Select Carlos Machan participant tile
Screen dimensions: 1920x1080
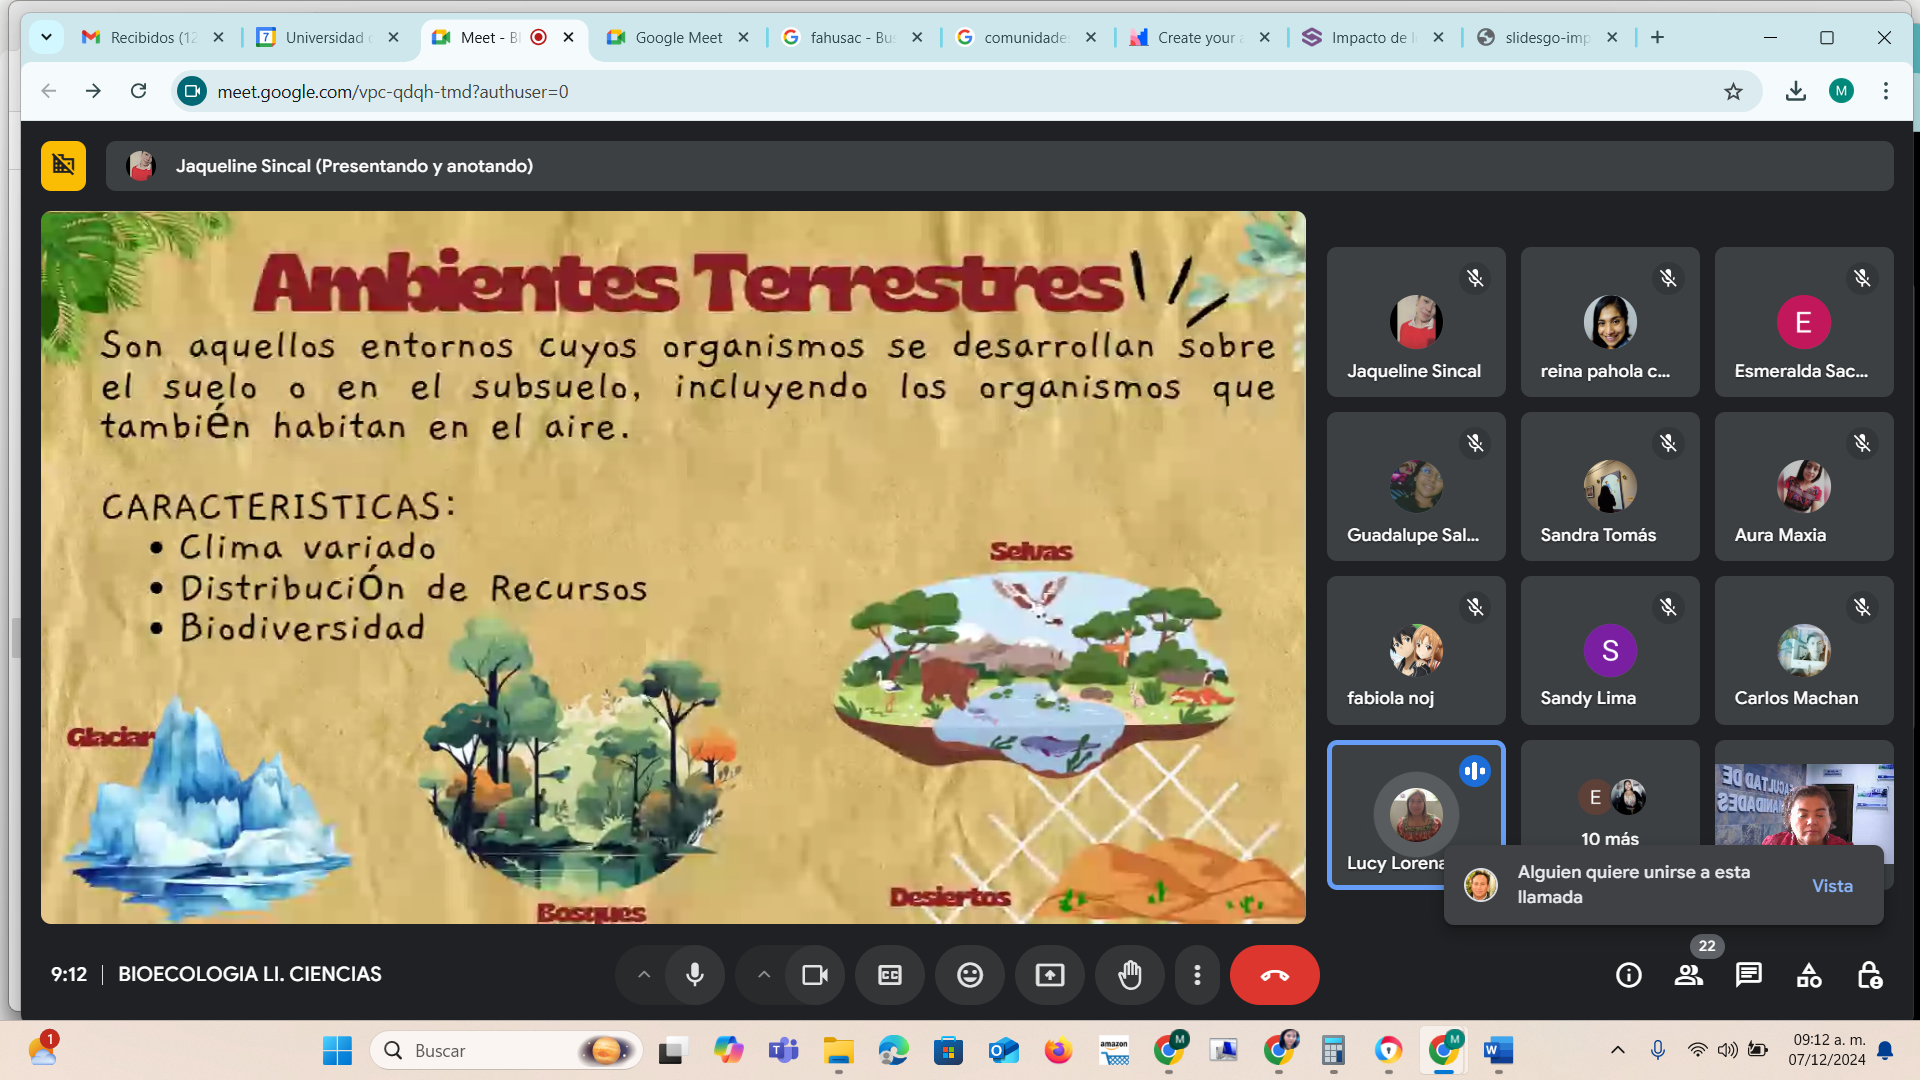(1804, 650)
